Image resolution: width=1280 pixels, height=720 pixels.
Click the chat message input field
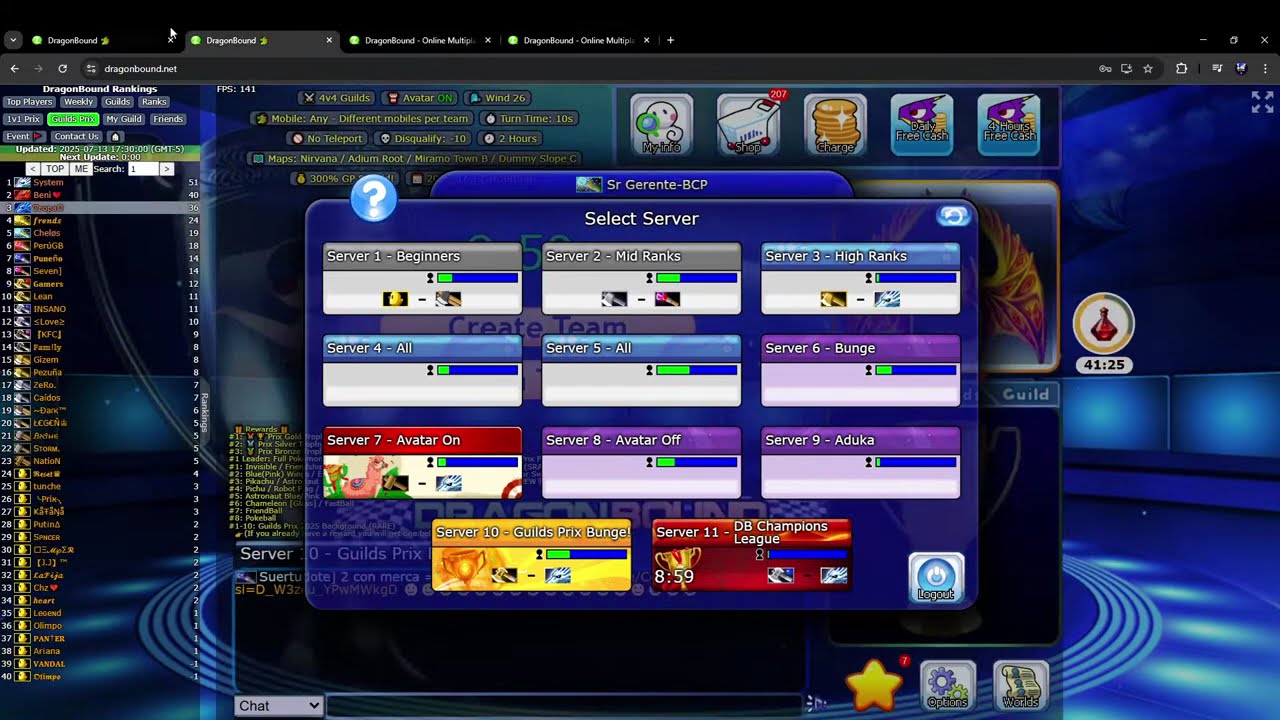tap(565, 706)
